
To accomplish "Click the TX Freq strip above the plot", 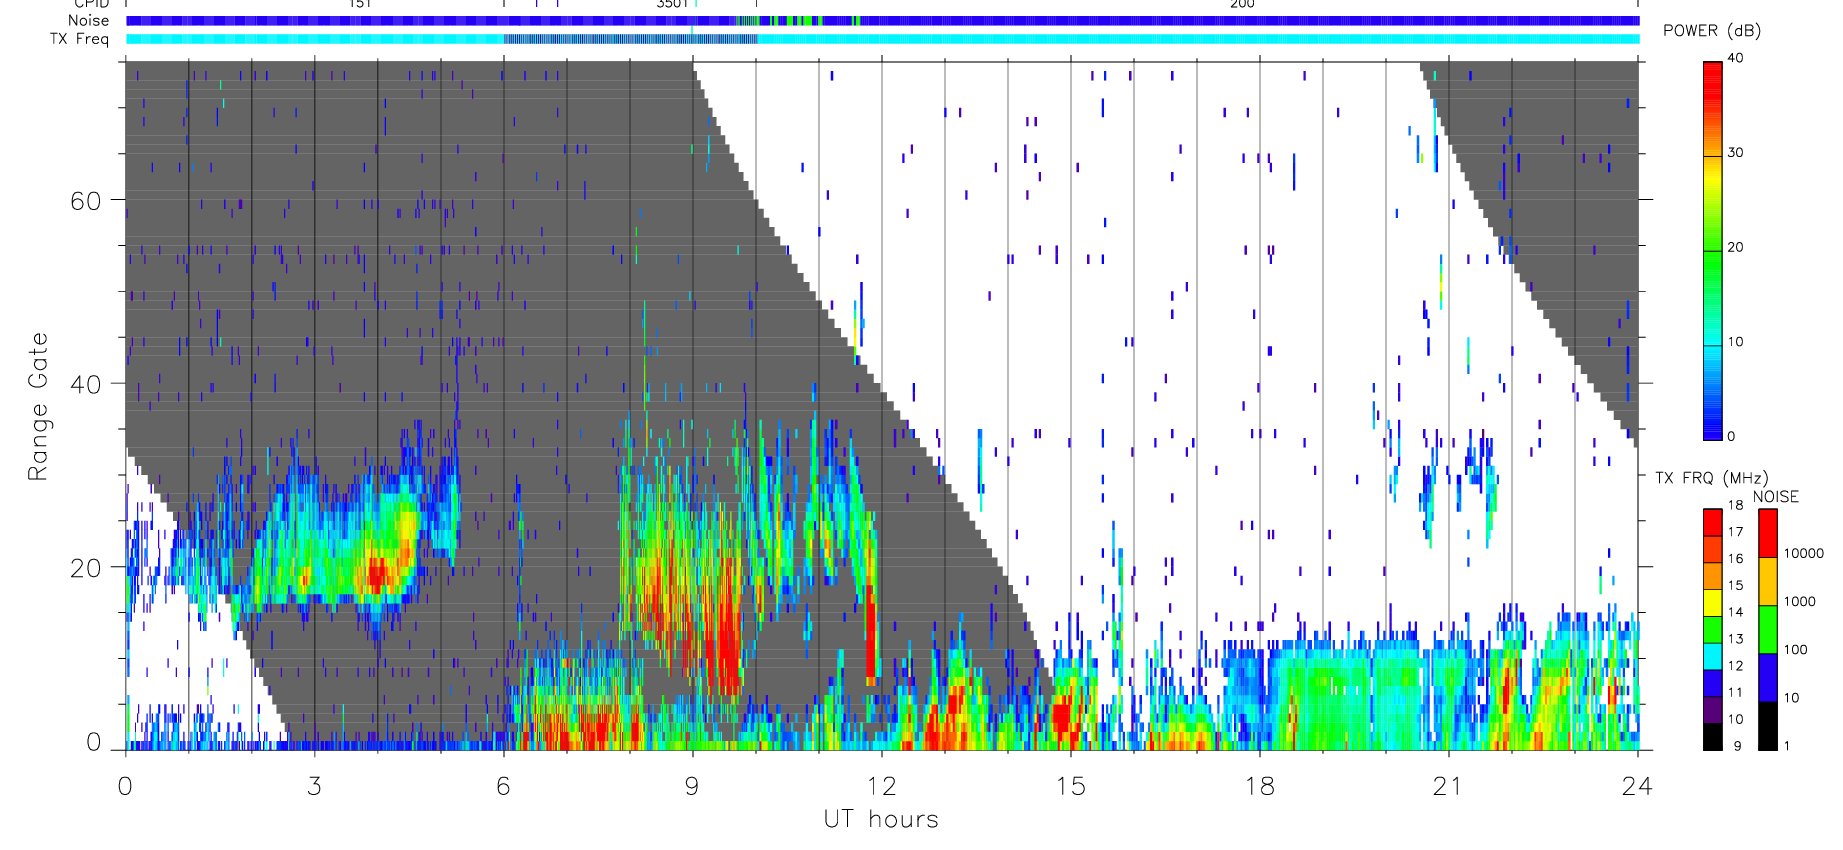I will click(x=883, y=39).
